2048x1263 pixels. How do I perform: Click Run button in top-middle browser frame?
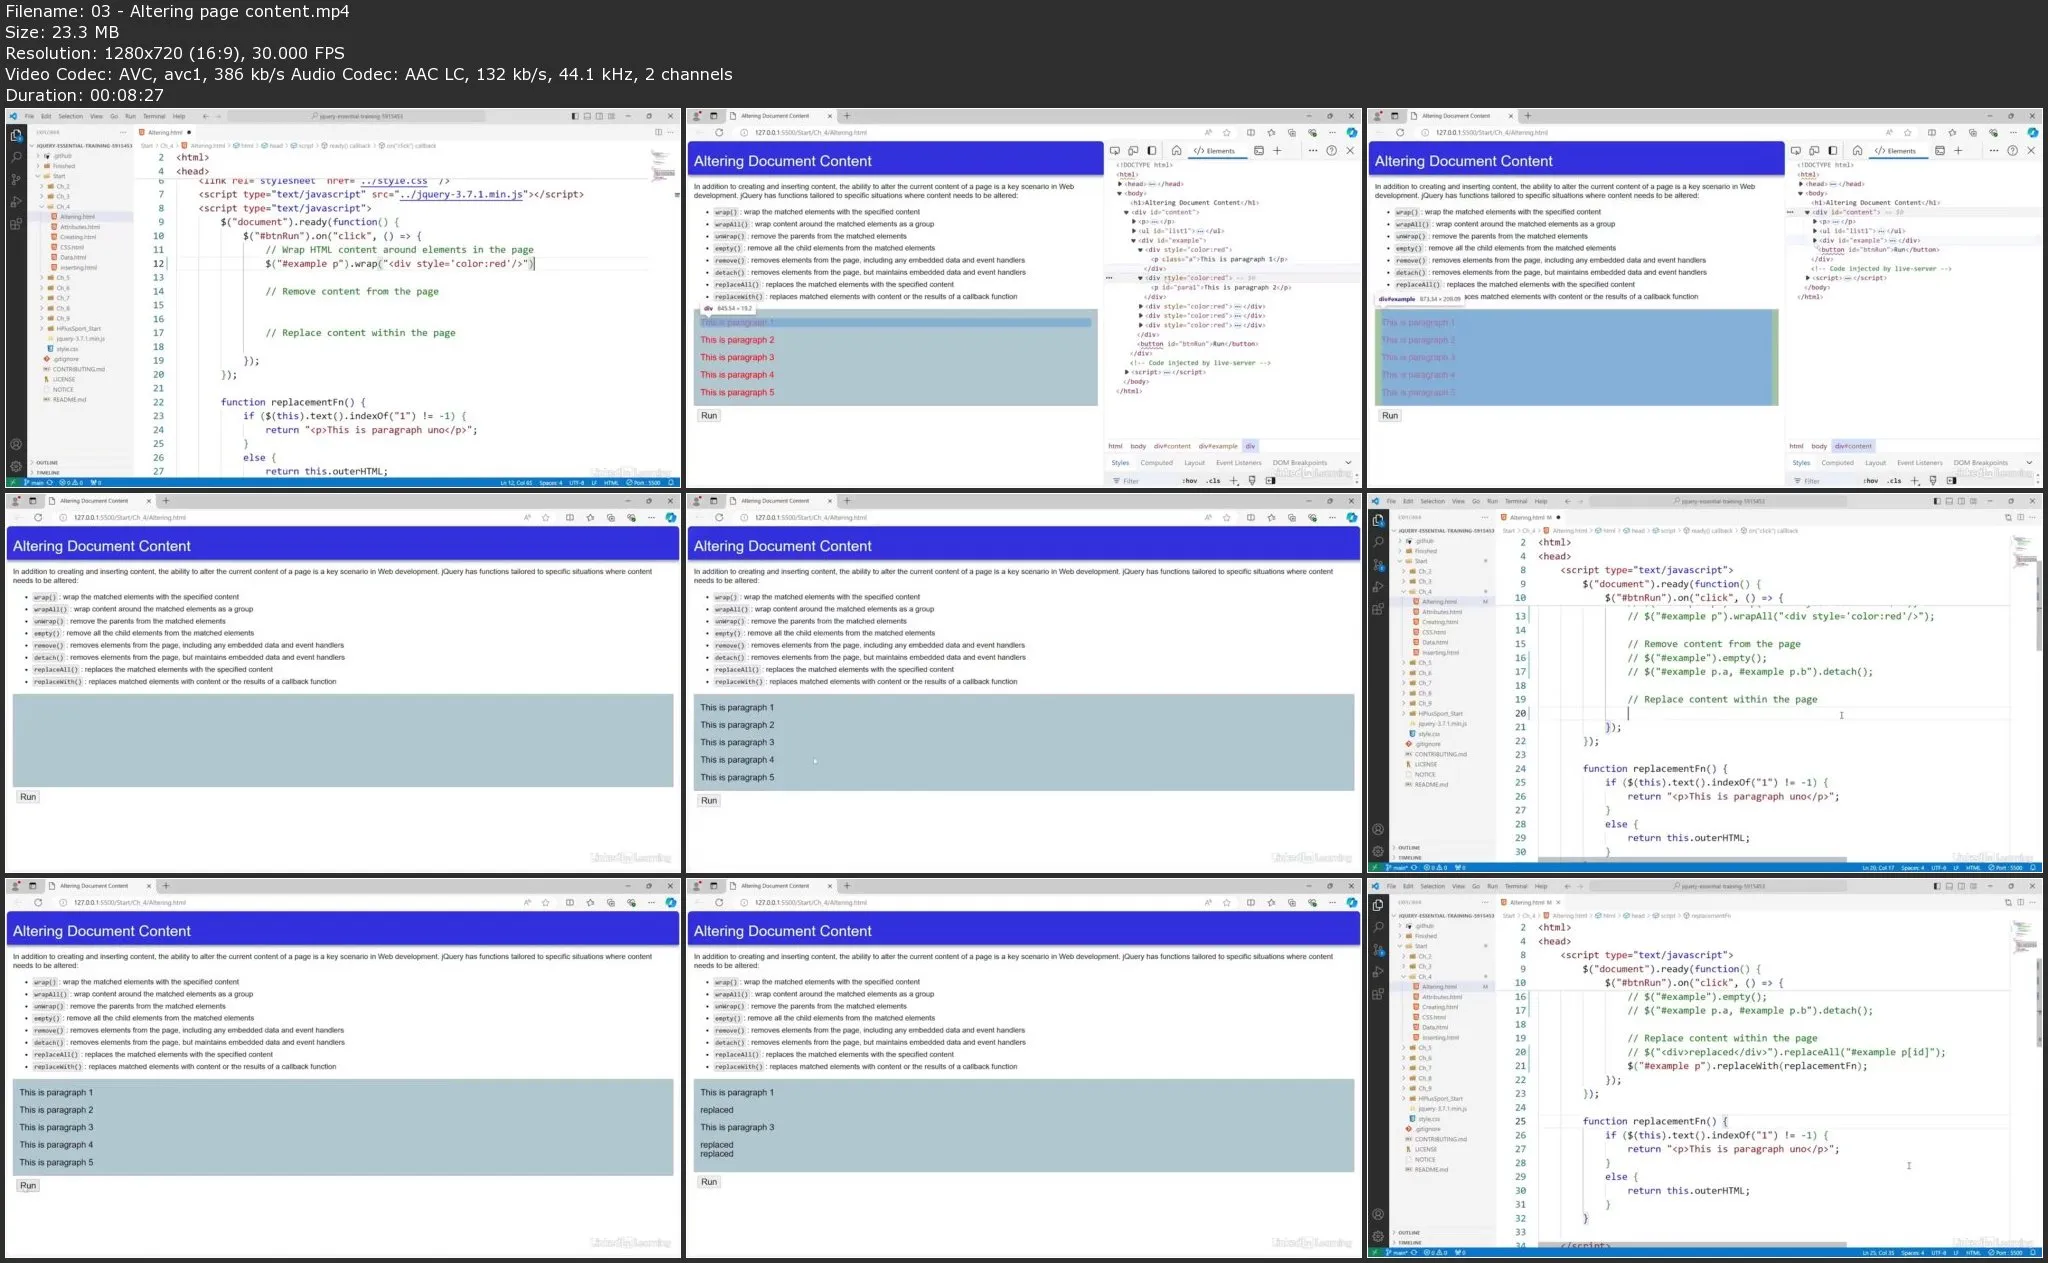click(709, 416)
